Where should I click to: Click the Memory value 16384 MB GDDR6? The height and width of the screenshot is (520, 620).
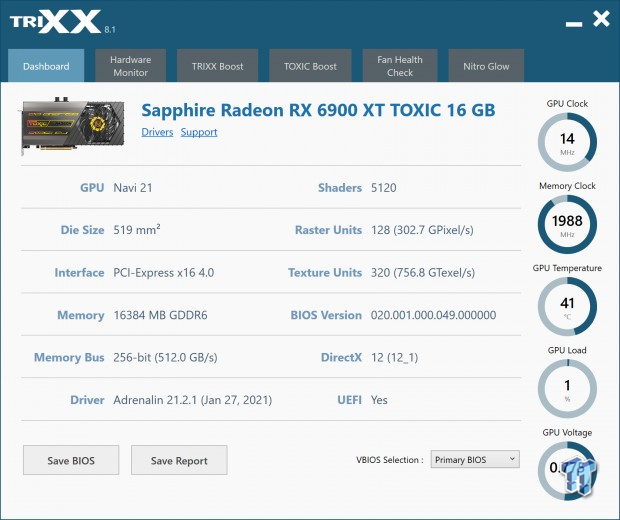point(160,315)
